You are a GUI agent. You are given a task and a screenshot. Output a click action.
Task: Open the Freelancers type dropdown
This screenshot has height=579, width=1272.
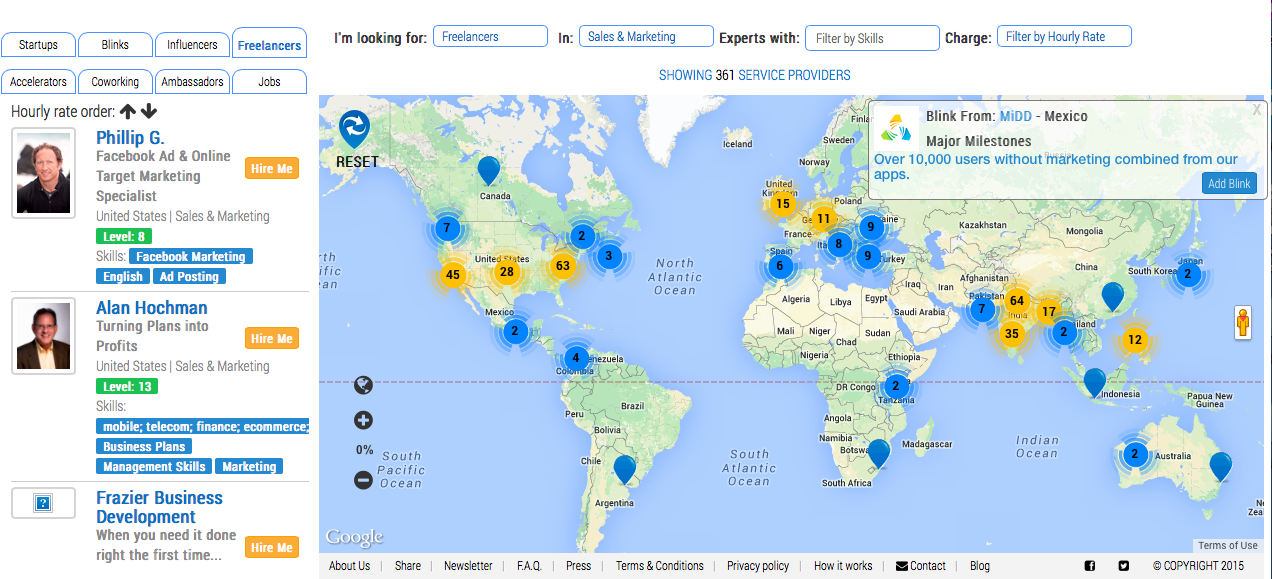pyautogui.click(x=490, y=37)
